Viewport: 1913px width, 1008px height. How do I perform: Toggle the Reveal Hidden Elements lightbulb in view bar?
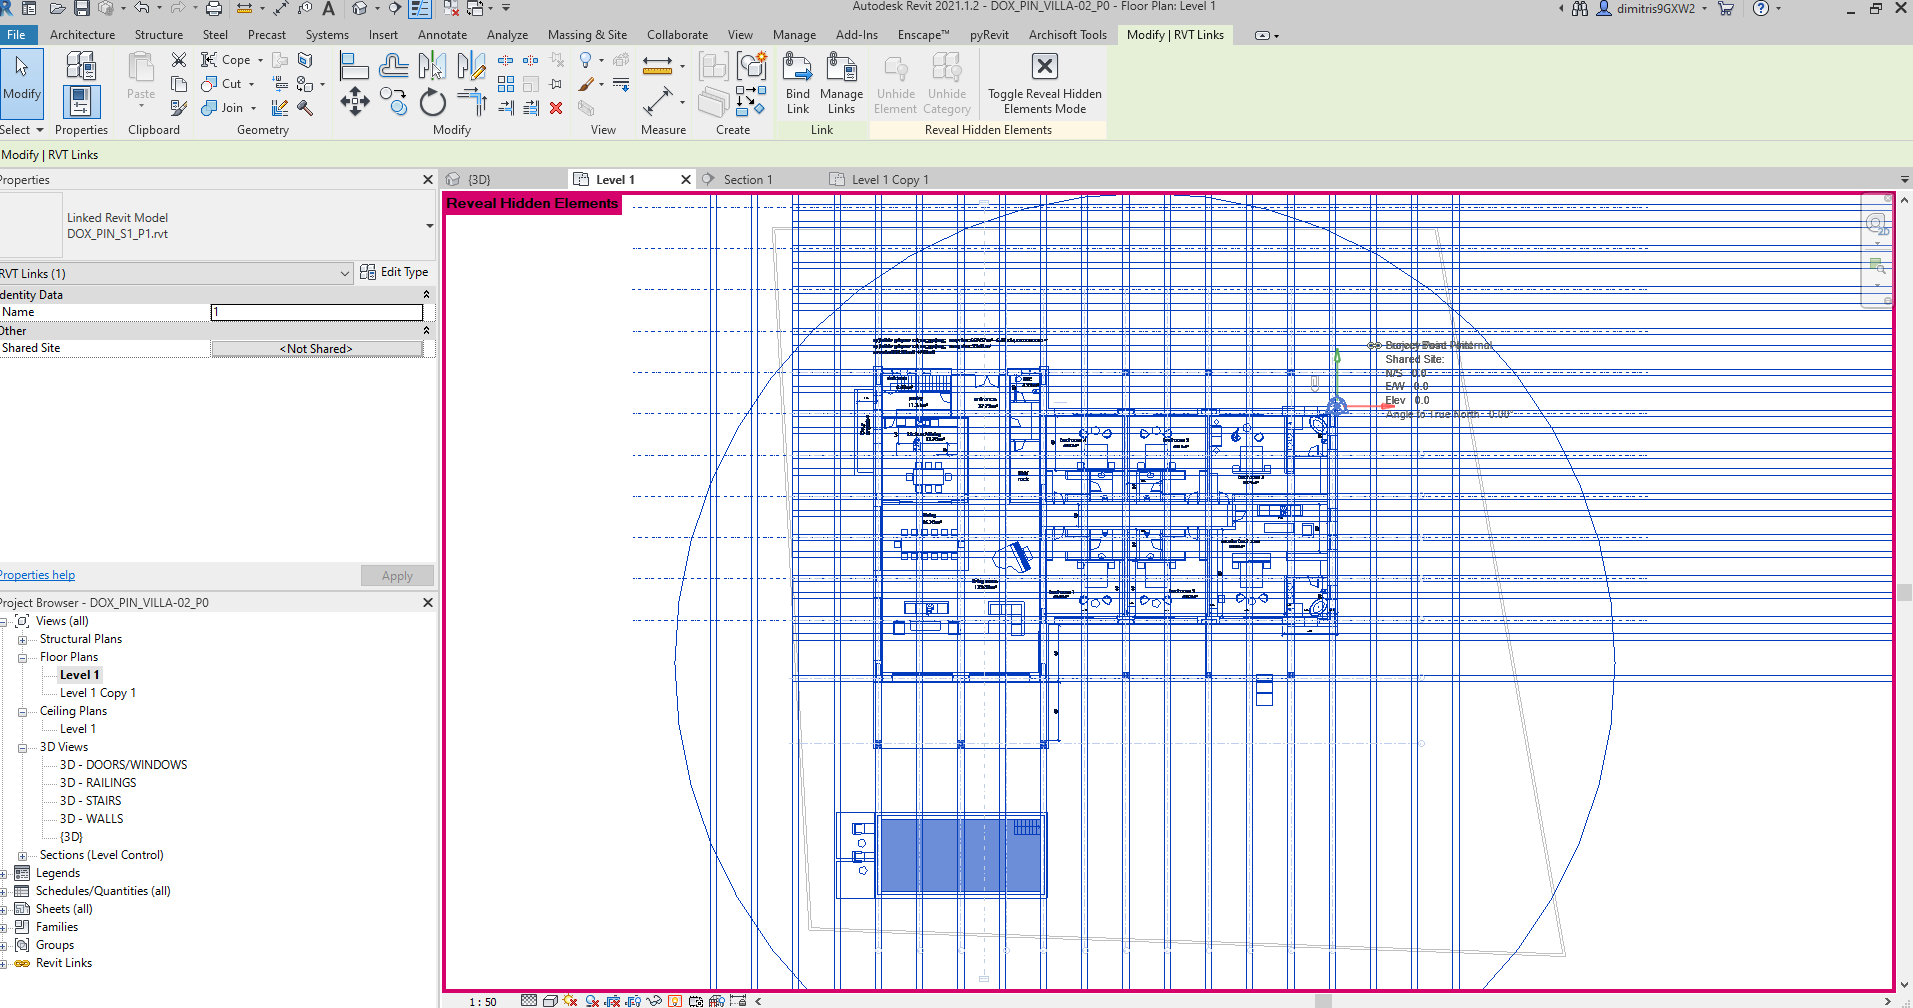(675, 1001)
